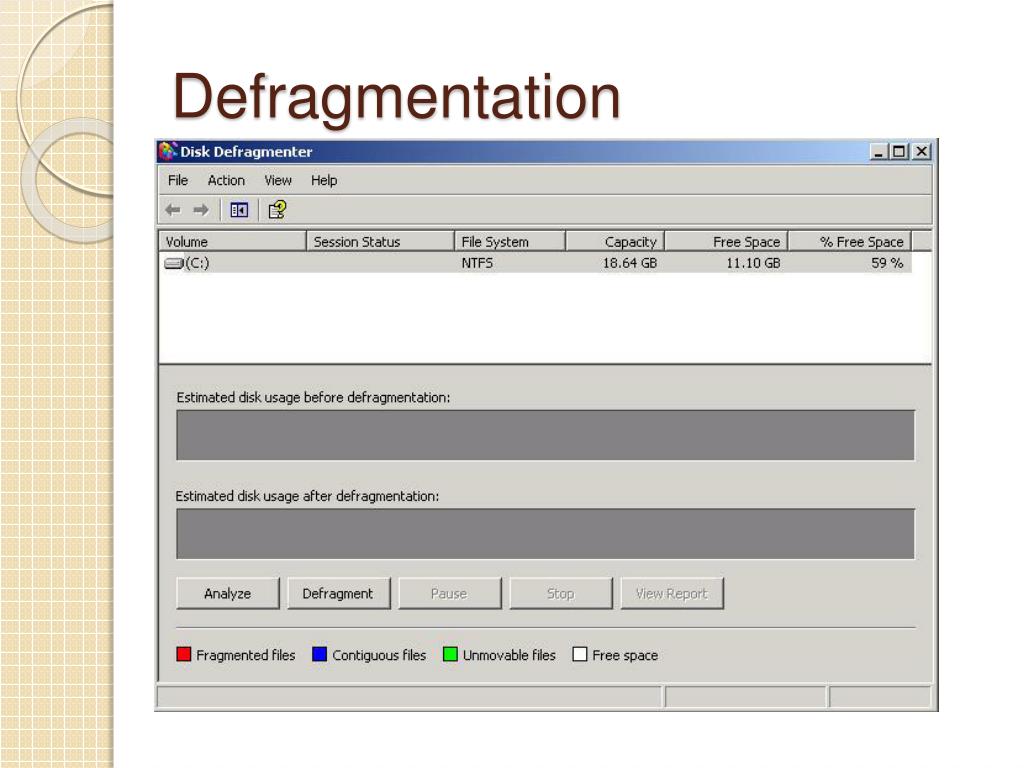
Task: Click the disk usage before defragmentation bar
Action: click(x=545, y=435)
